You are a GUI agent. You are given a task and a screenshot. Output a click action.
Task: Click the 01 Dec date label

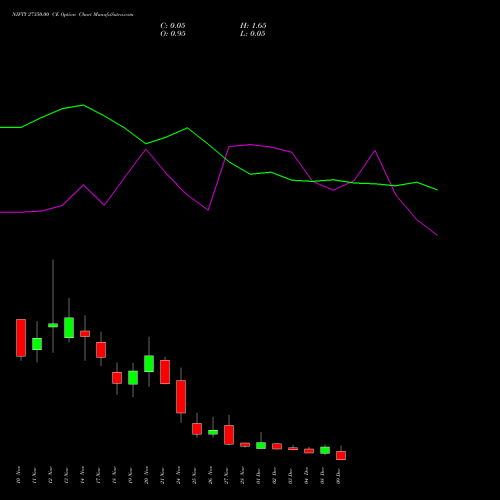pyautogui.click(x=258, y=475)
